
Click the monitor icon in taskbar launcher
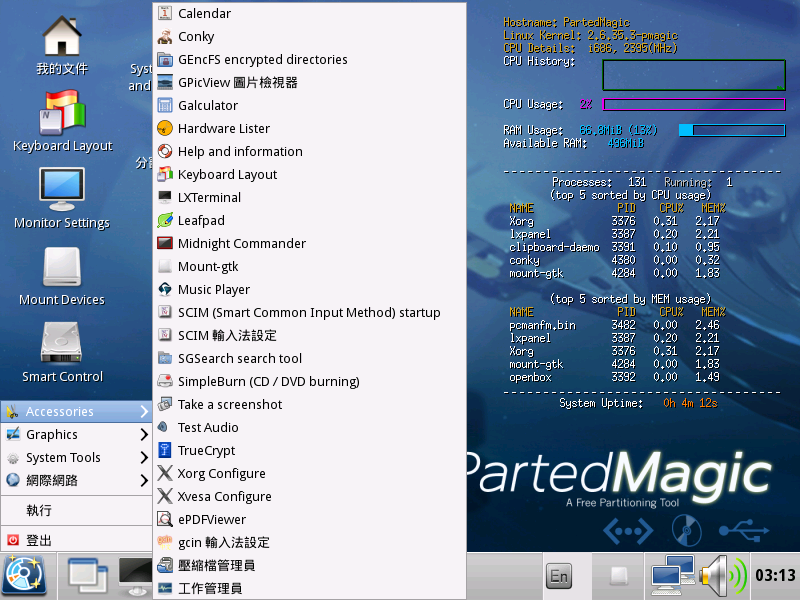click(x=135, y=577)
